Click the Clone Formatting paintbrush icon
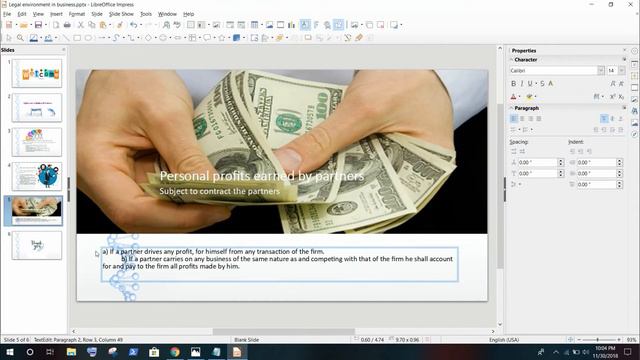The width and height of the screenshot is (640, 360). (x=120, y=25)
